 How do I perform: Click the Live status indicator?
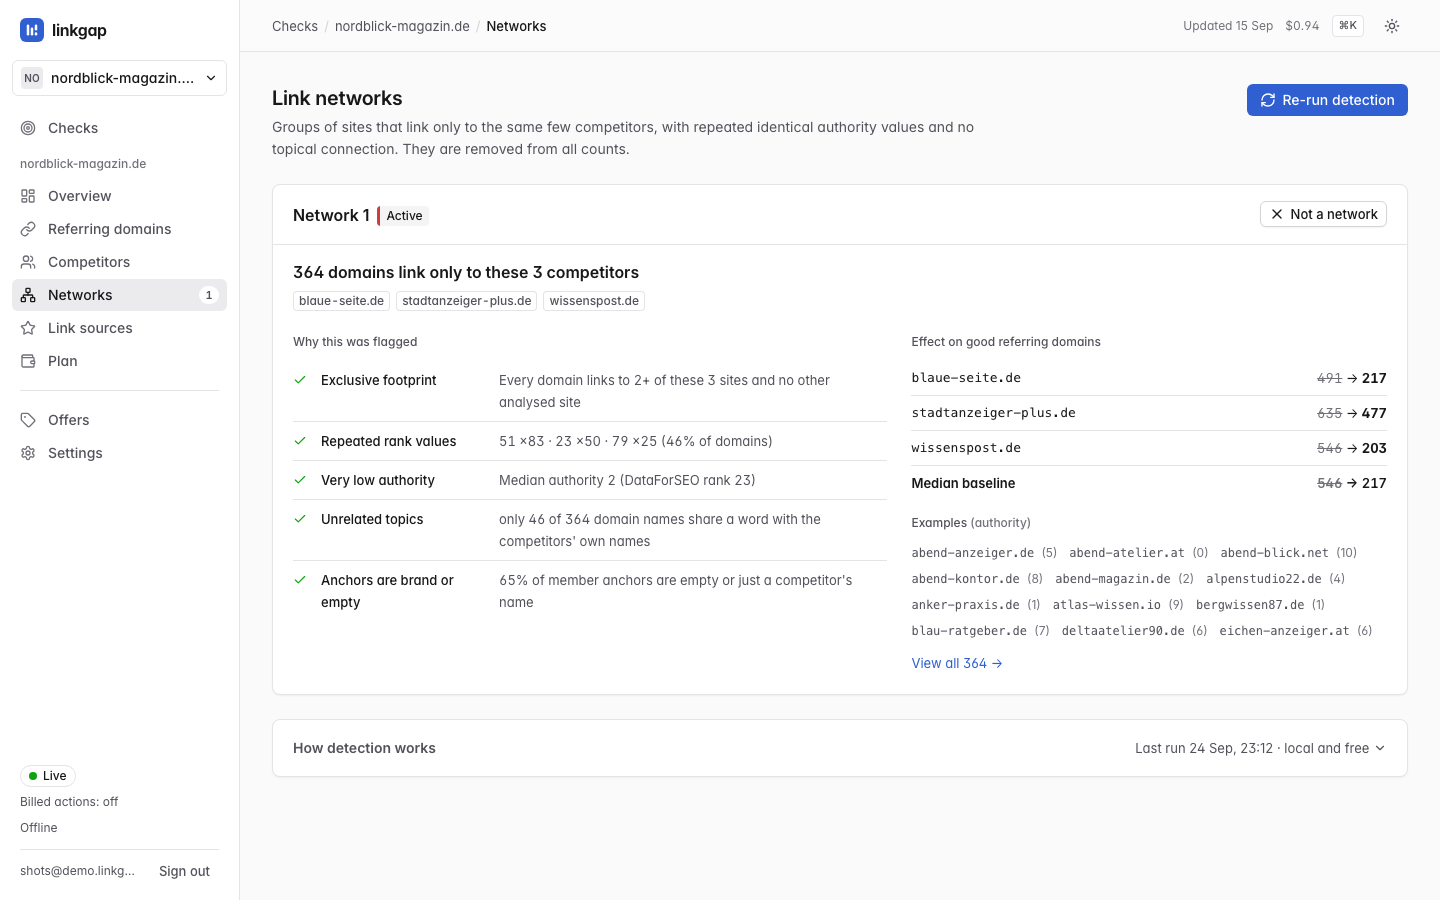click(48, 776)
